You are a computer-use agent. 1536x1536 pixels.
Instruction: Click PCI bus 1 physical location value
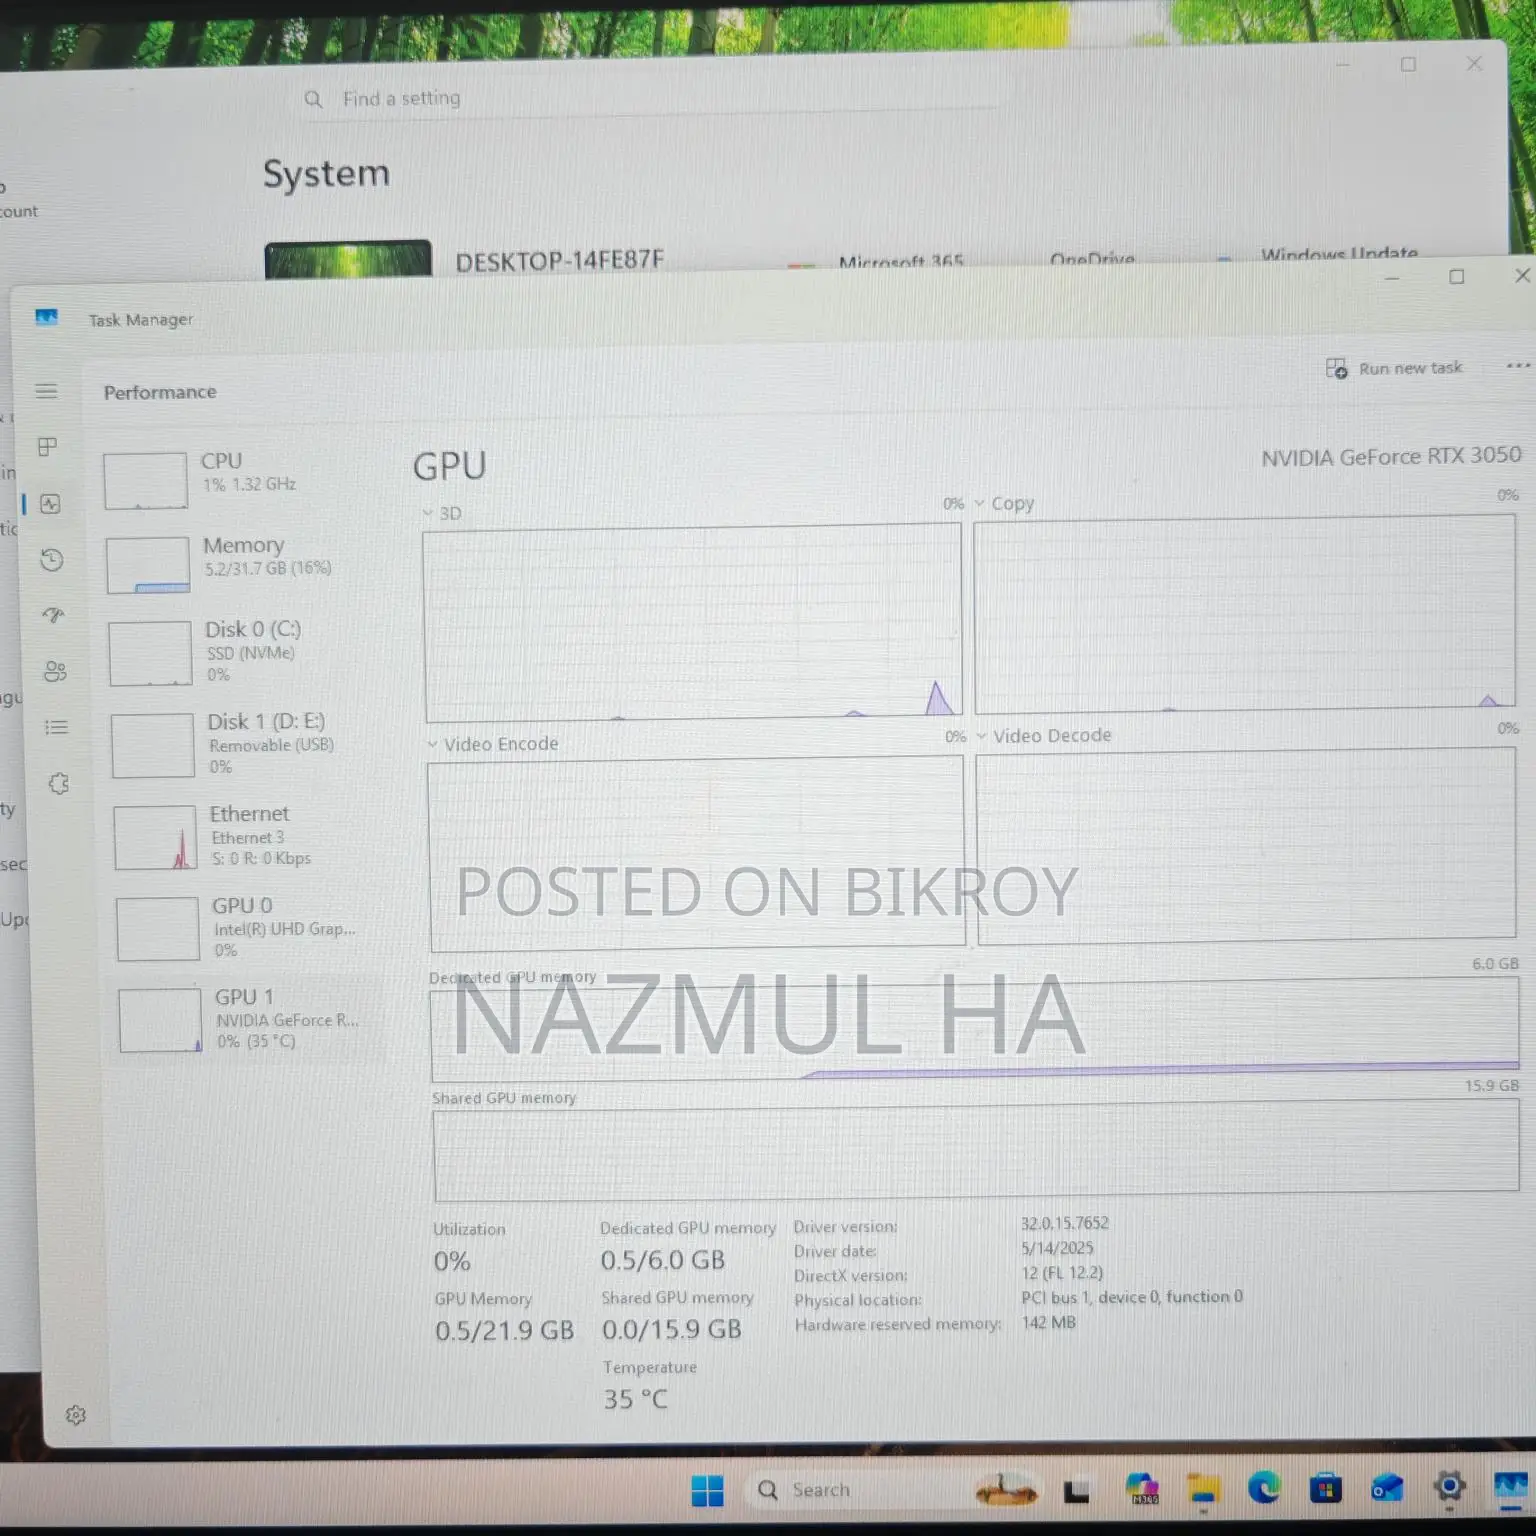point(1132,1297)
